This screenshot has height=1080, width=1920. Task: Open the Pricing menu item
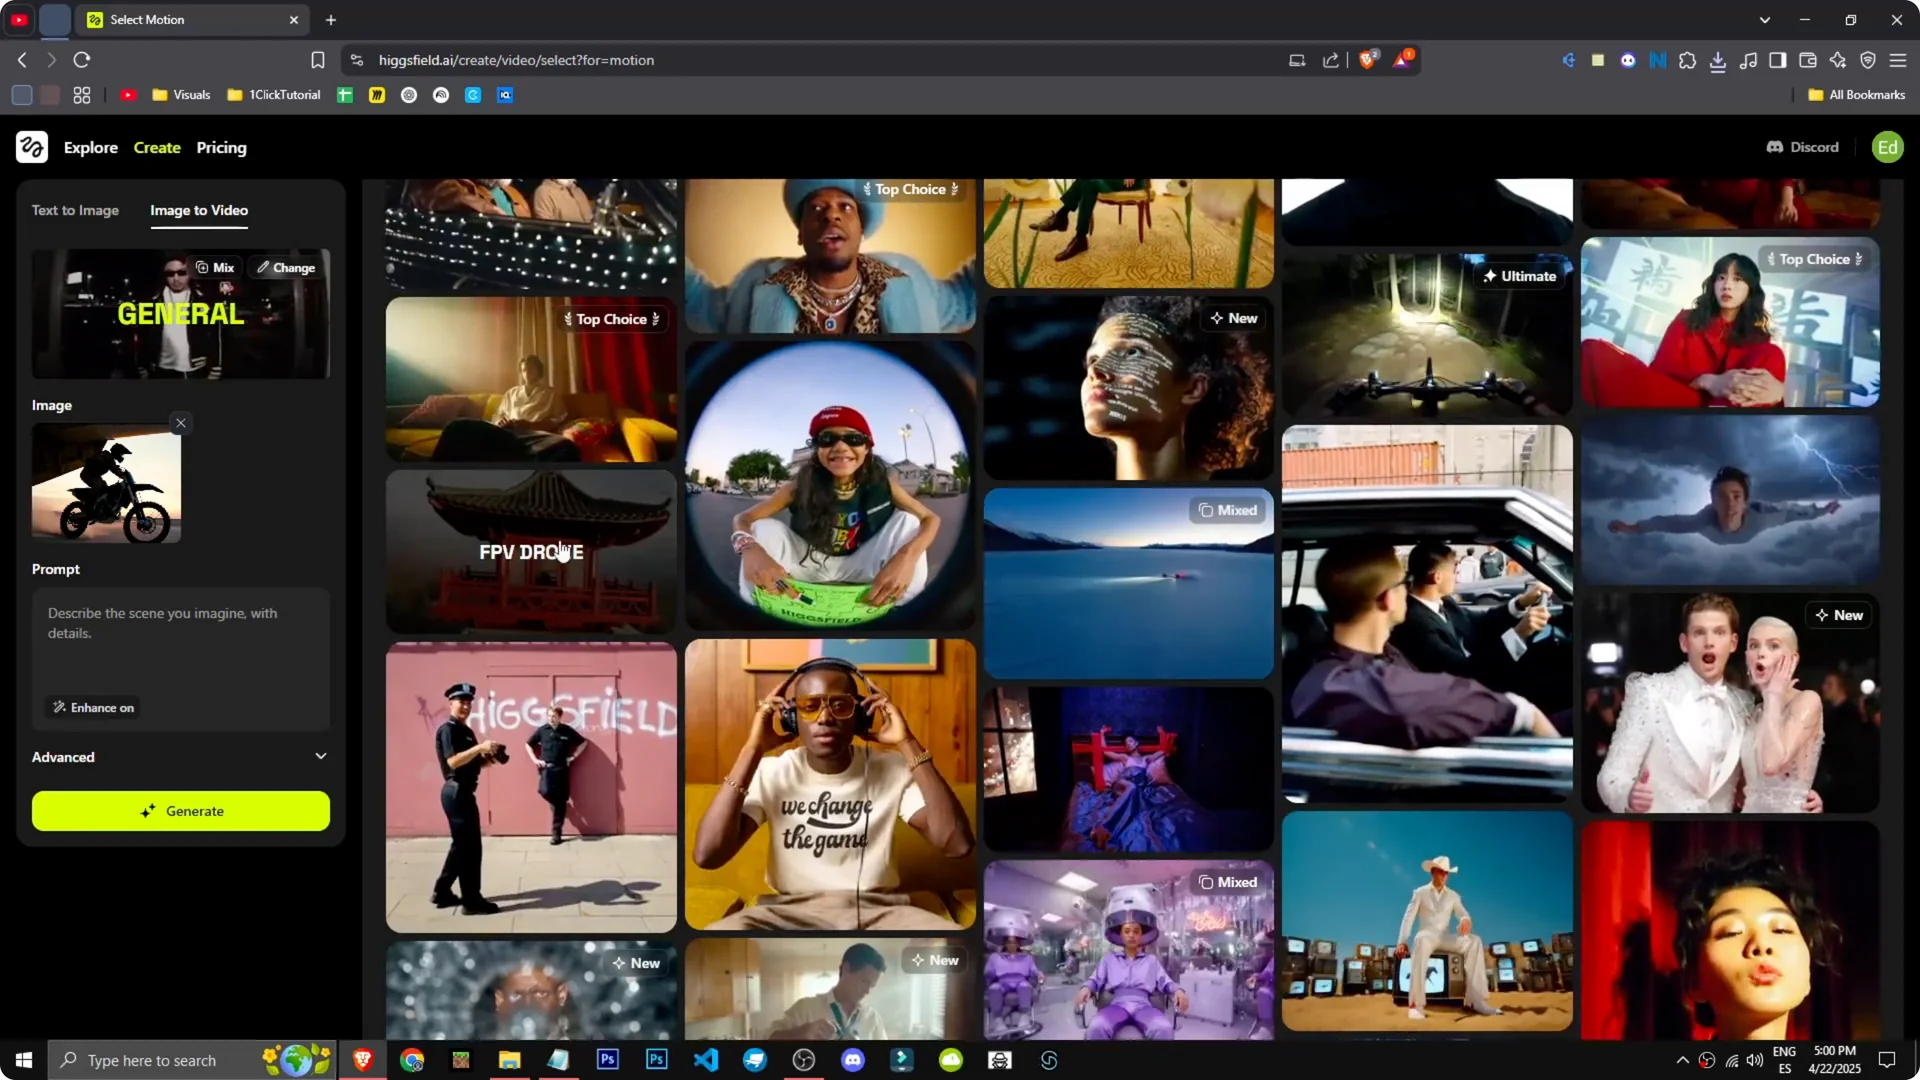pyautogui.click(x=221, y=147)
